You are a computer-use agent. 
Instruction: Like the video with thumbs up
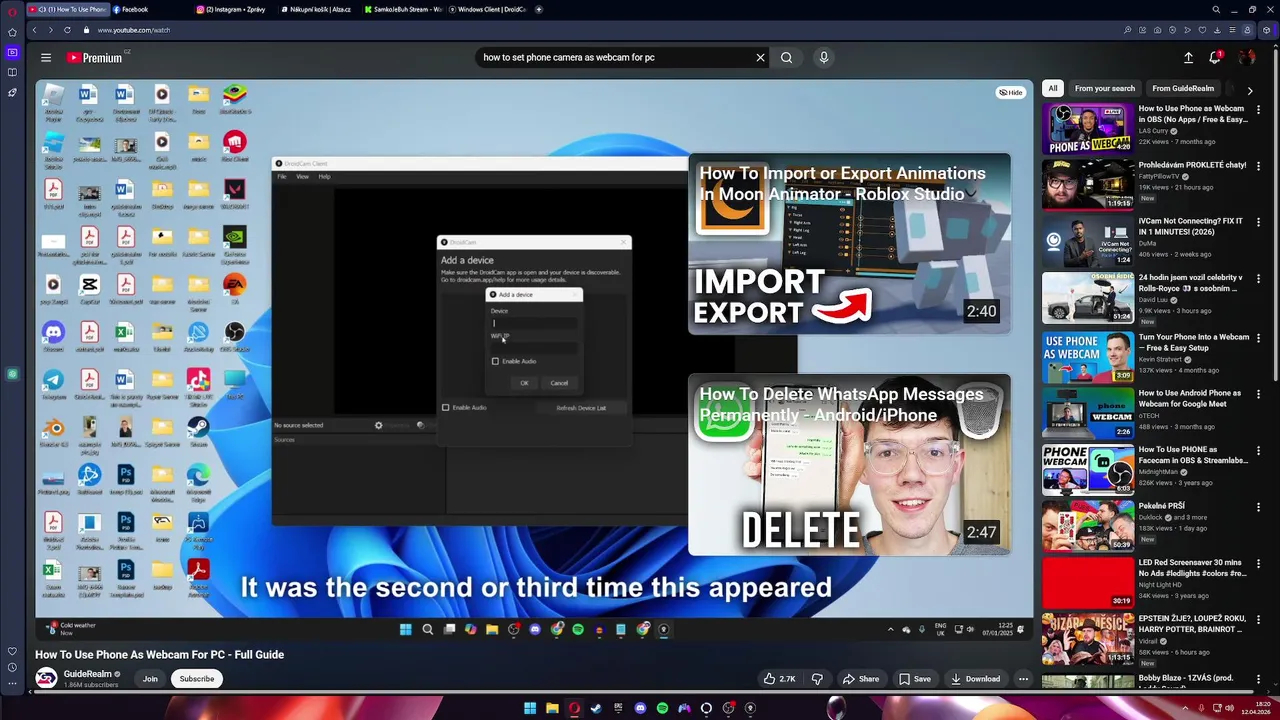[779, 679]
